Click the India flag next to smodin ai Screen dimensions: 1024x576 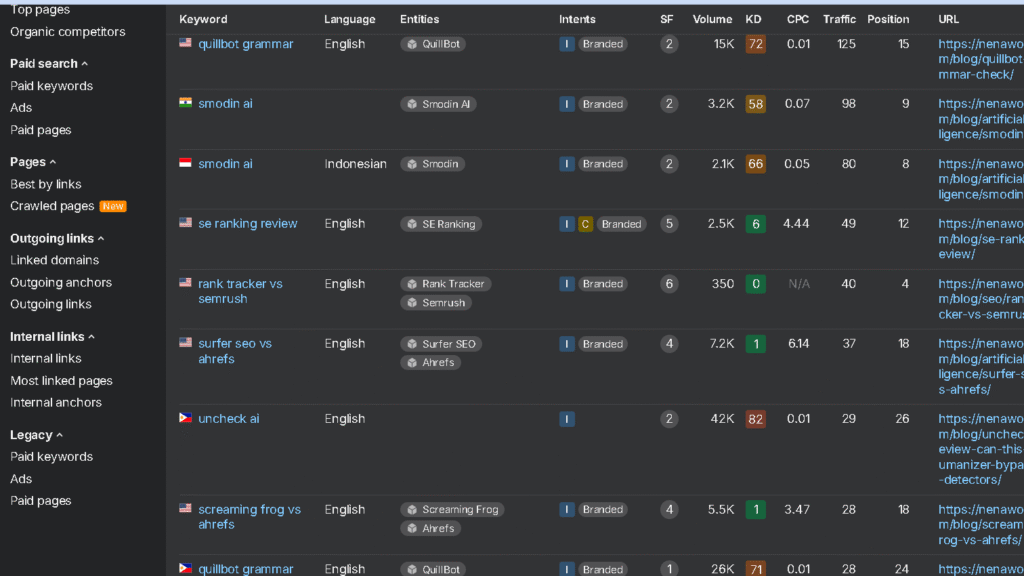186,103
